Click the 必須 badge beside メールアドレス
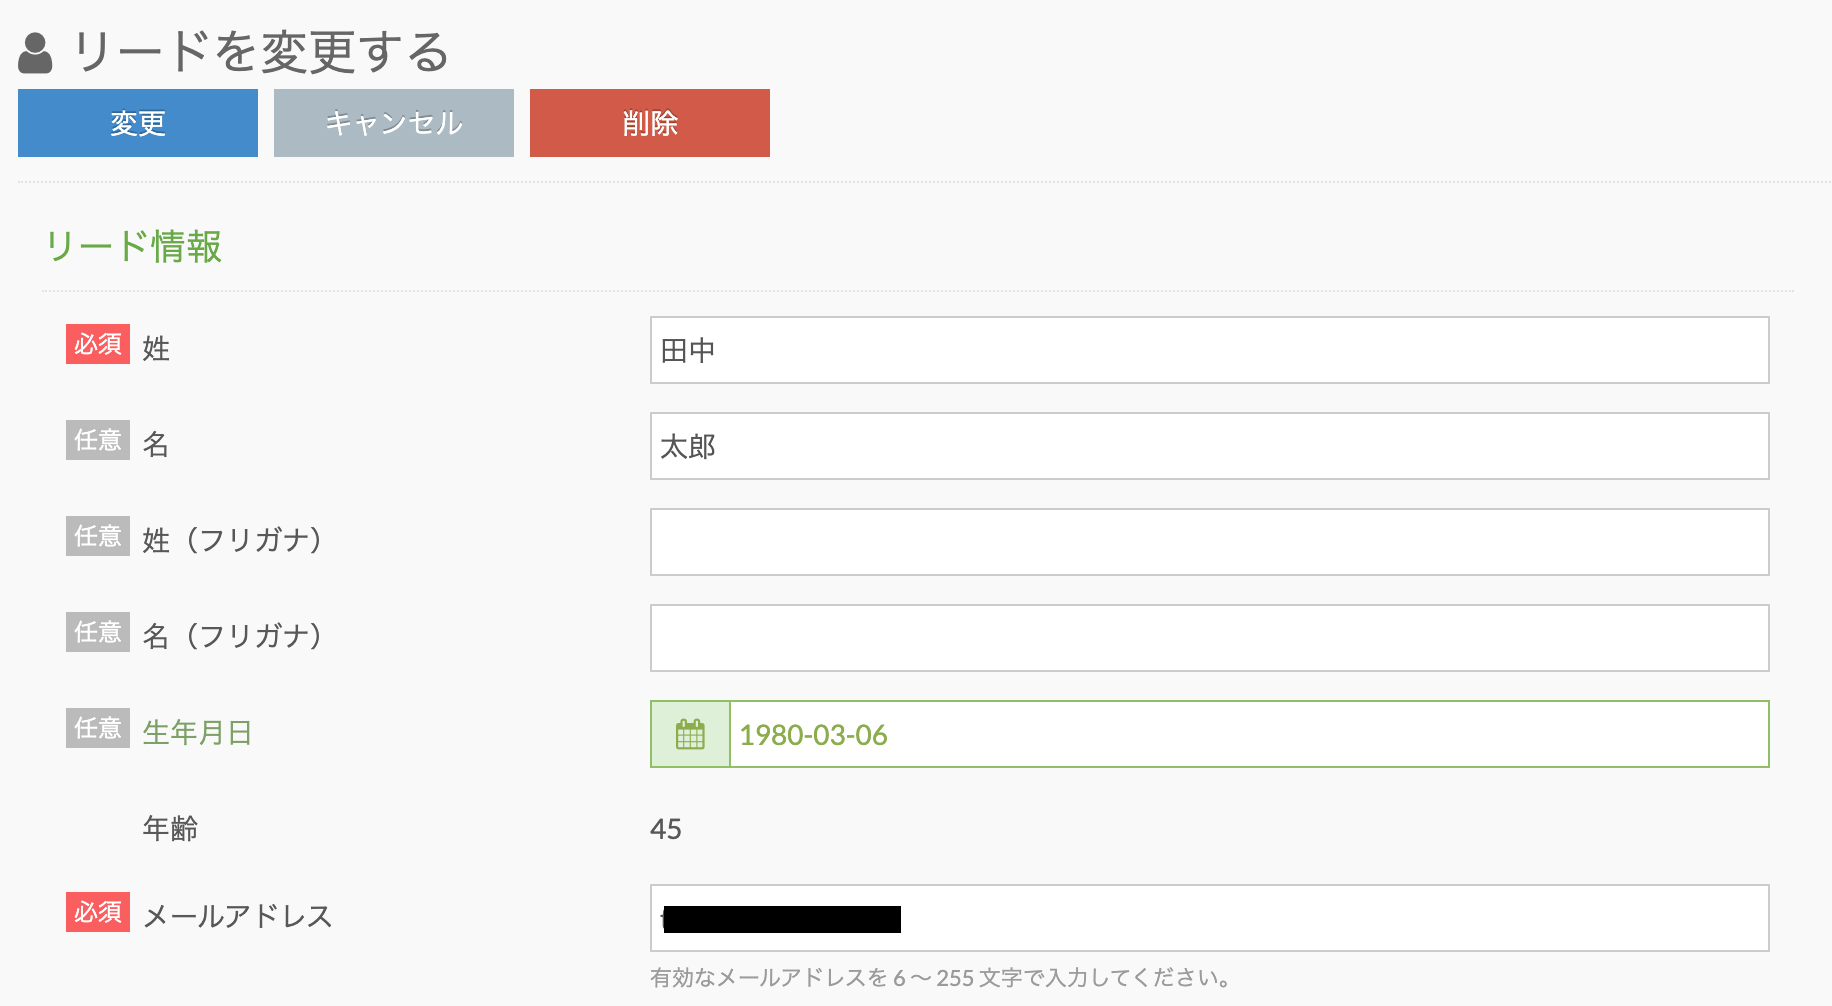This screenshot has height=1006, width=1832. coord(98,912)
